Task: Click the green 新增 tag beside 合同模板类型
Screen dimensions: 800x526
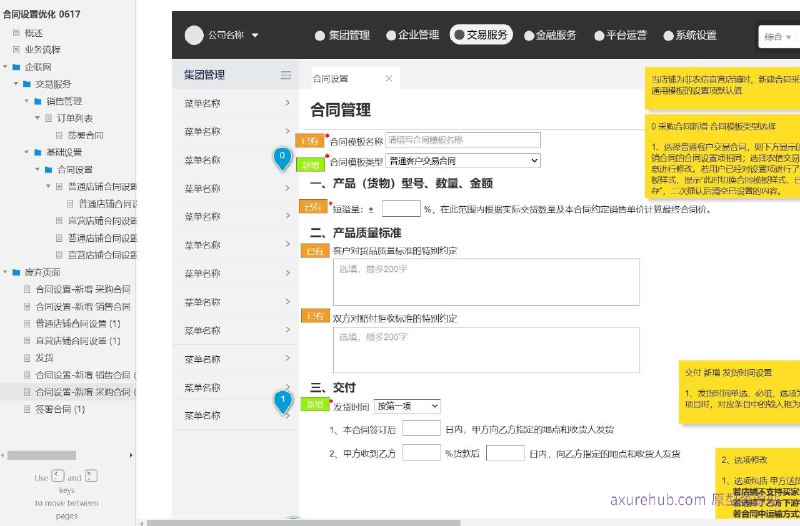Action: point(310,164)
